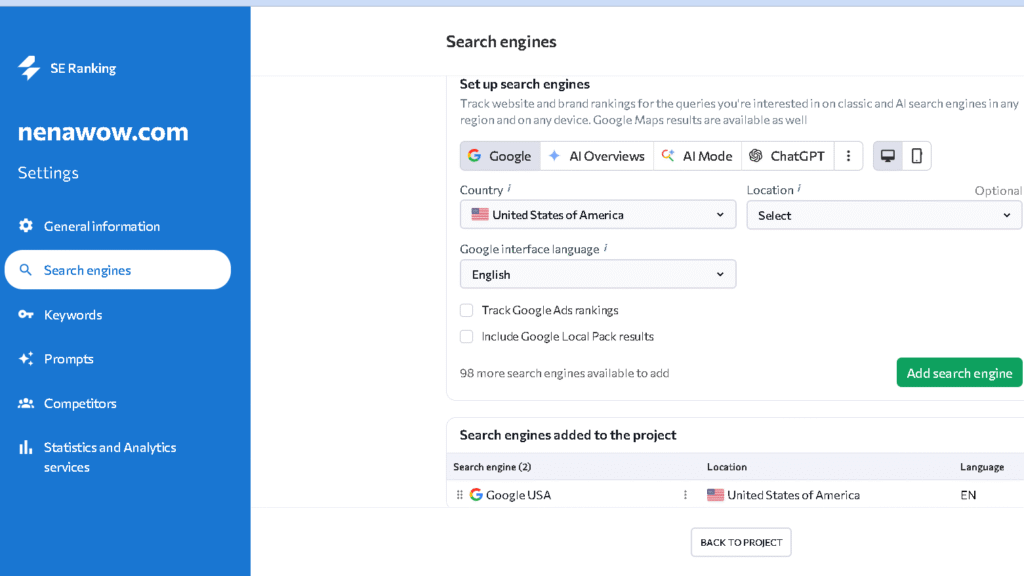Grab the drag handle beside Google USA
The image size is (1024, 576).
point(459,494)
